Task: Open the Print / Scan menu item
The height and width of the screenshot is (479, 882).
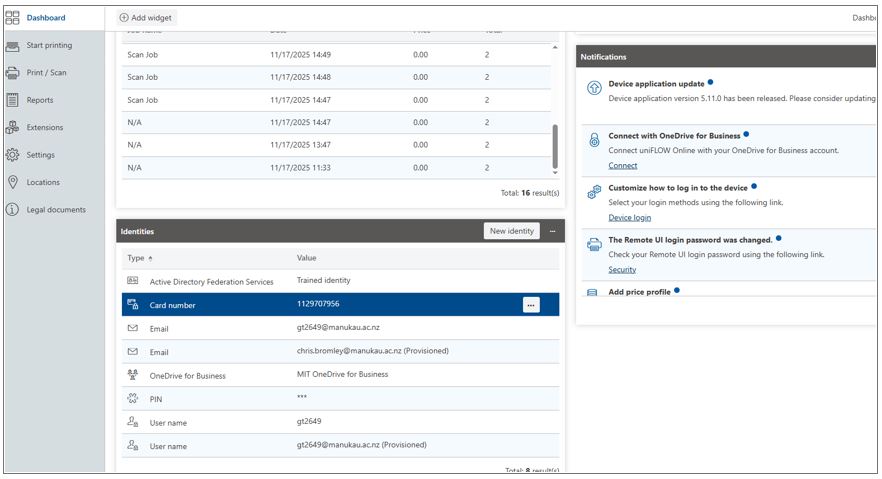Action: [46, 73]
